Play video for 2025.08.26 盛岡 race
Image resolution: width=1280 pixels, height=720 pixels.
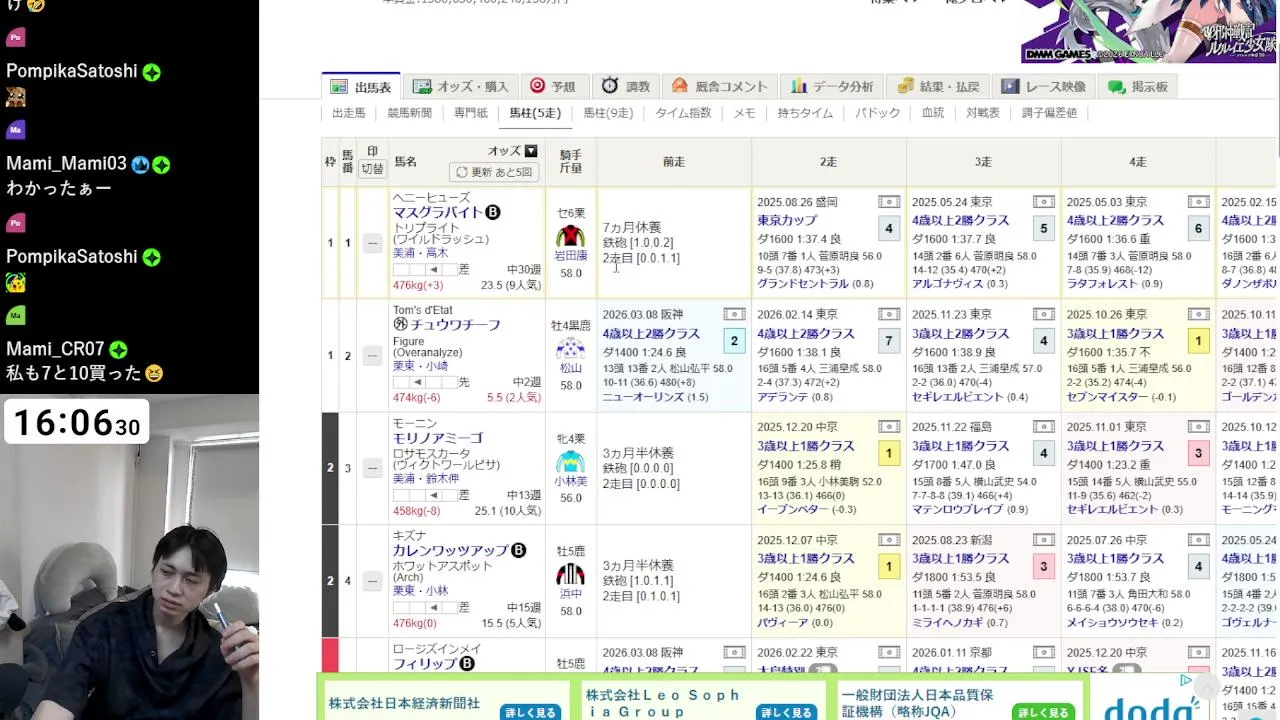point(889,202)
